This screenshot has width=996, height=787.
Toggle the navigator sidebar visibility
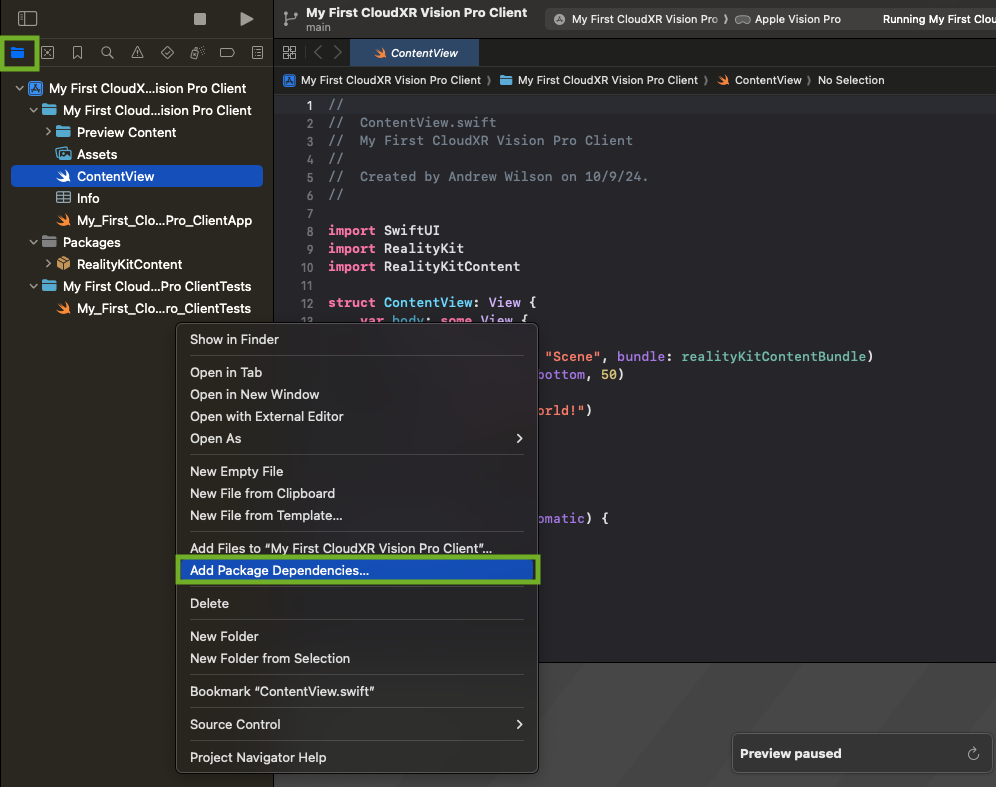tap(28, 19)
